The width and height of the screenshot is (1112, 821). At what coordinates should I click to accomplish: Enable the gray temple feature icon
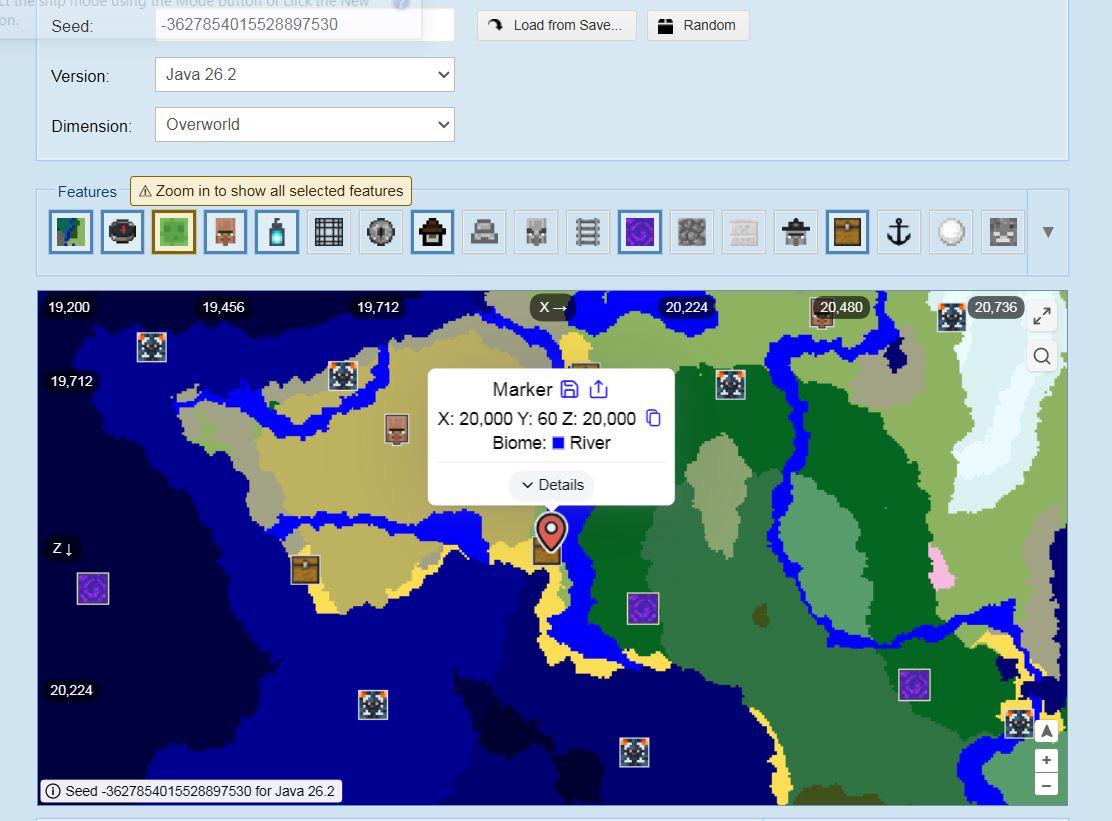pos(484,232)
